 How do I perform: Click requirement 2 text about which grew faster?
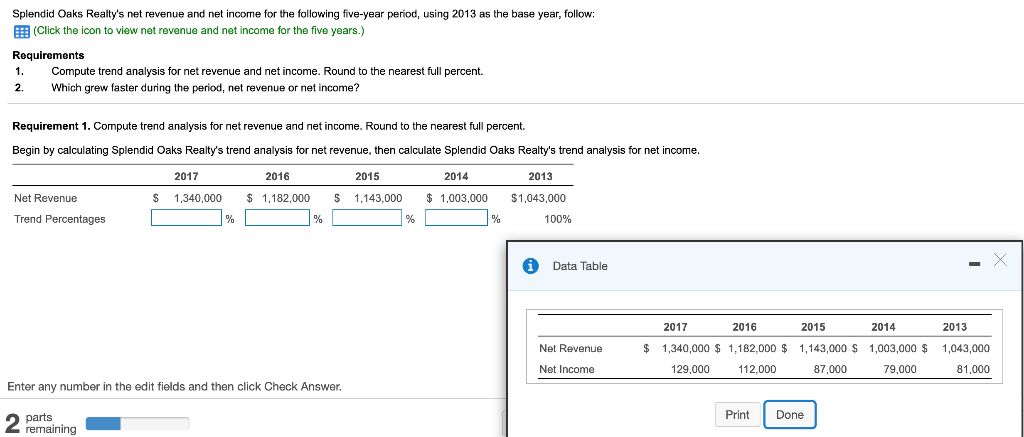tap(205, 88)
